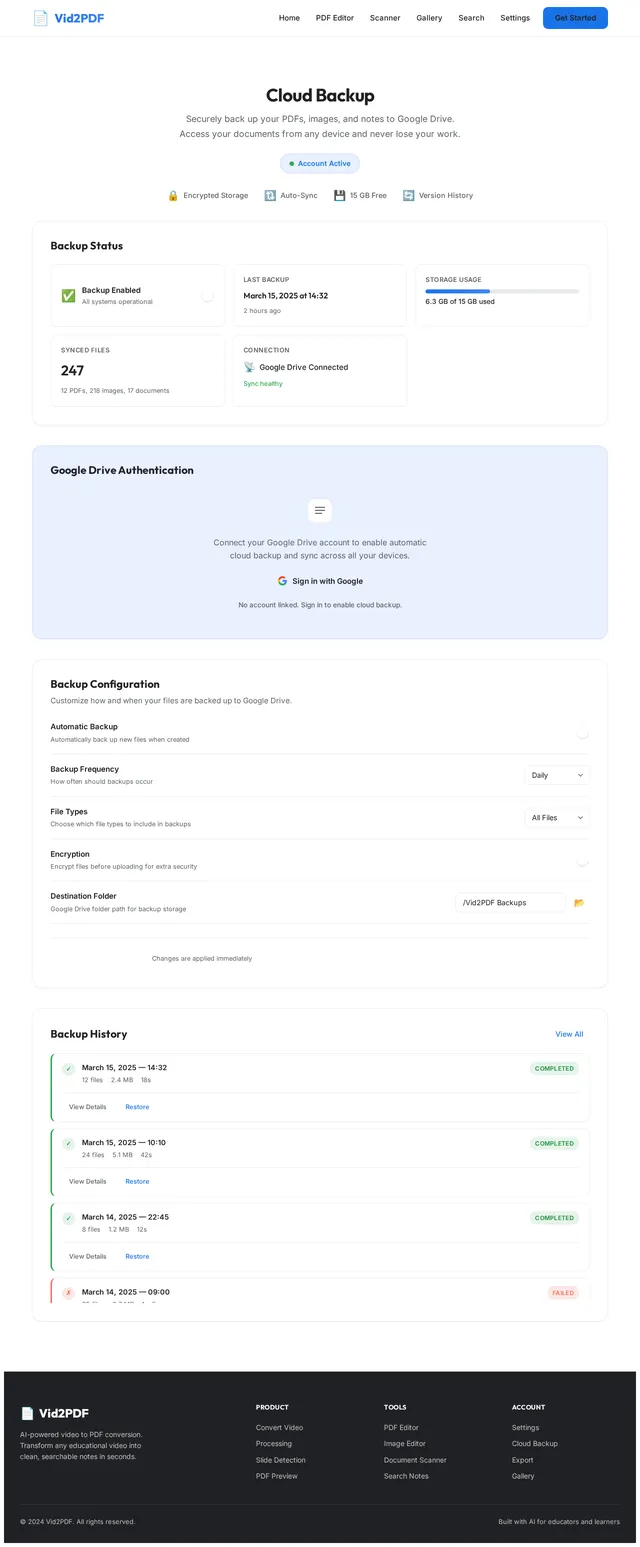The image size is (640, 1547).
Task: Open the File Types All Files dropdown
Action: [557, 817]
